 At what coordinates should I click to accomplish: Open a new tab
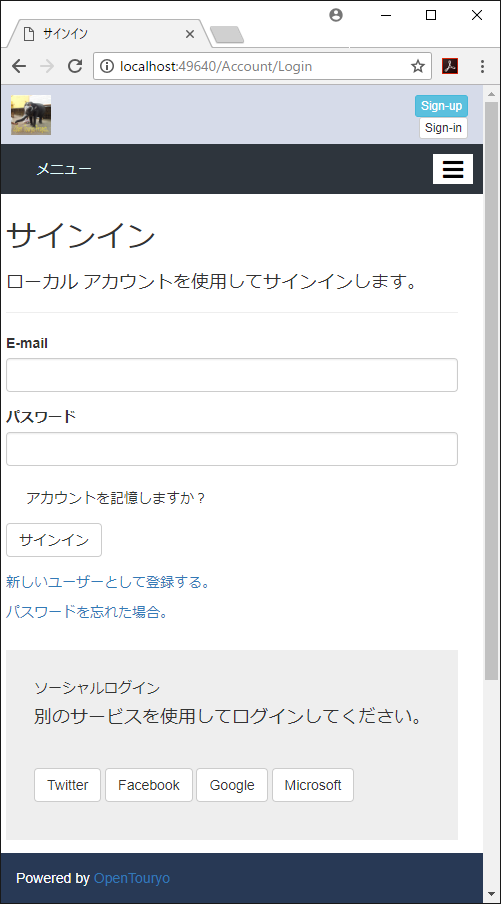coord(227,35)
